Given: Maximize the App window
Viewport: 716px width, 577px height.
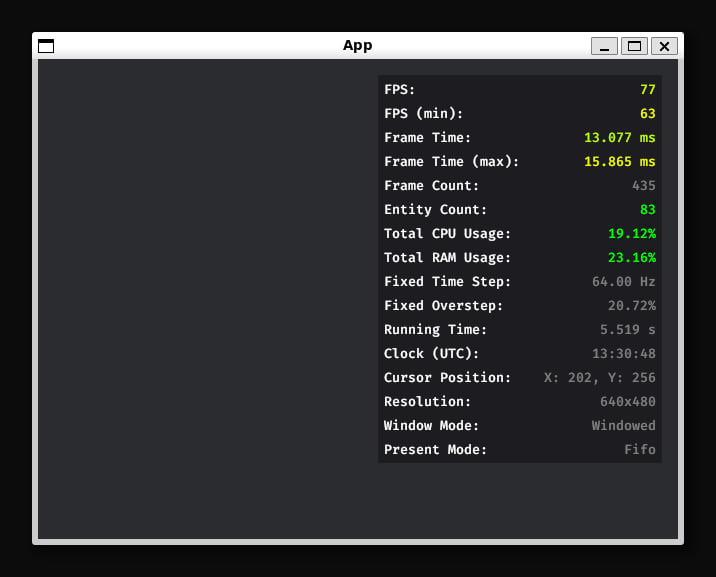Looking at the screenshot, I should [634, 46].
